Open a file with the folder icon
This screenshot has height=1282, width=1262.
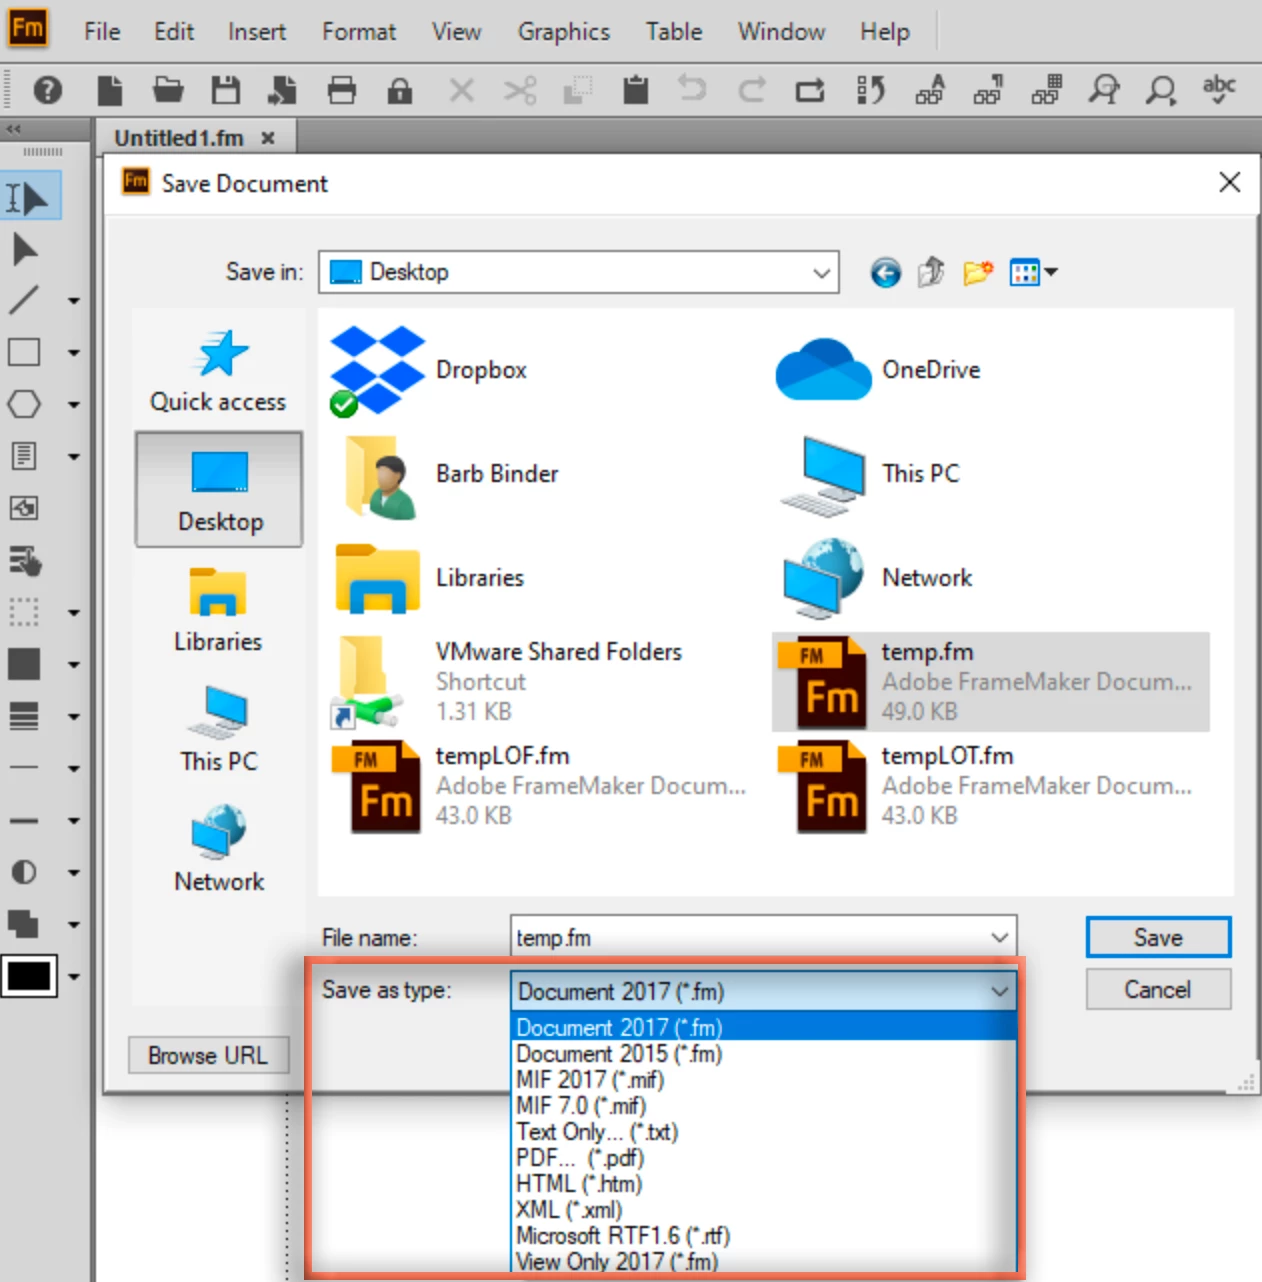168,91
